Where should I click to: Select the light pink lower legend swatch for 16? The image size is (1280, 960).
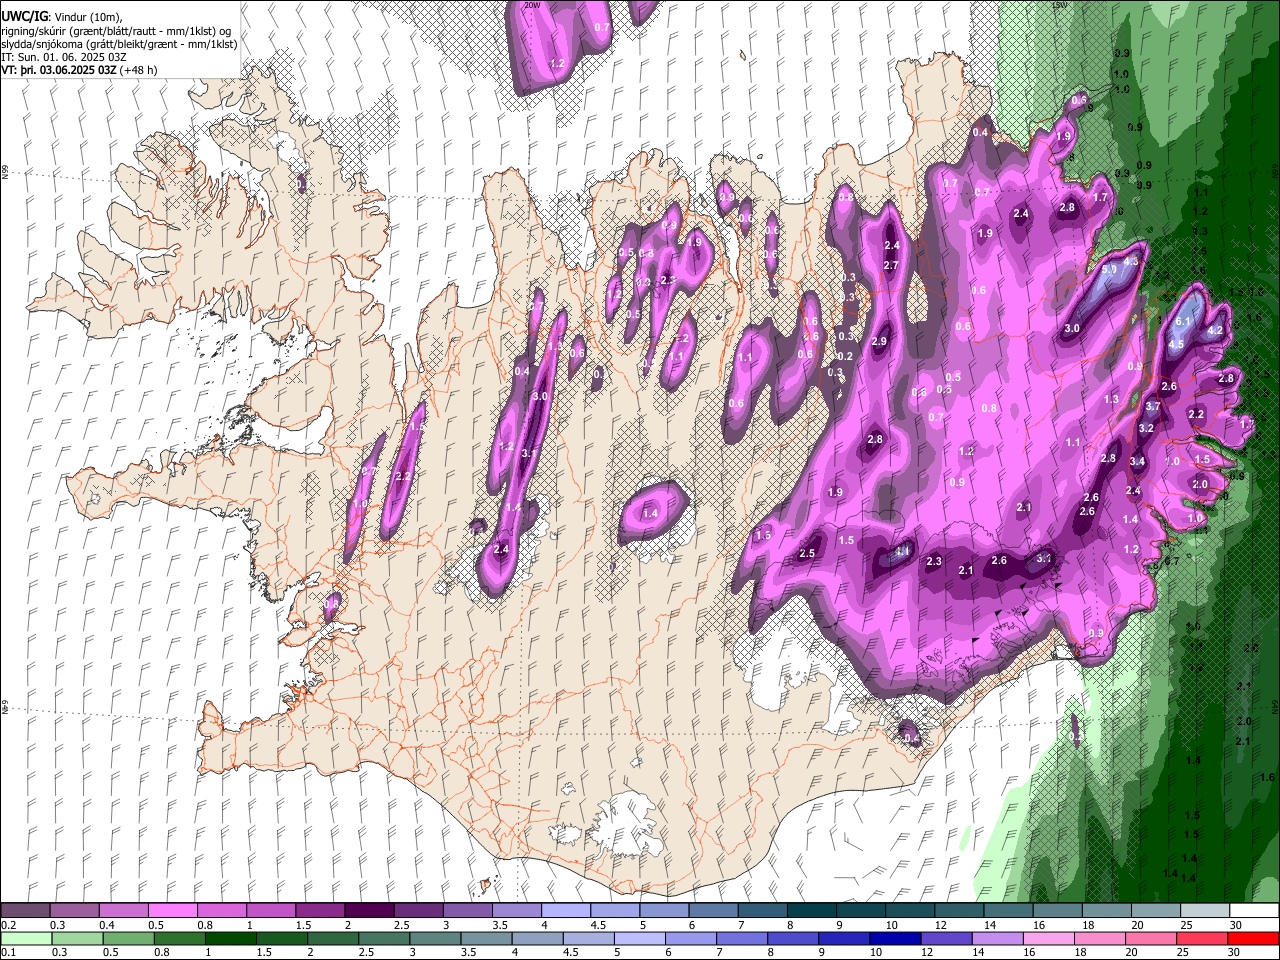pyautogui.click(x=1049, y=938)
